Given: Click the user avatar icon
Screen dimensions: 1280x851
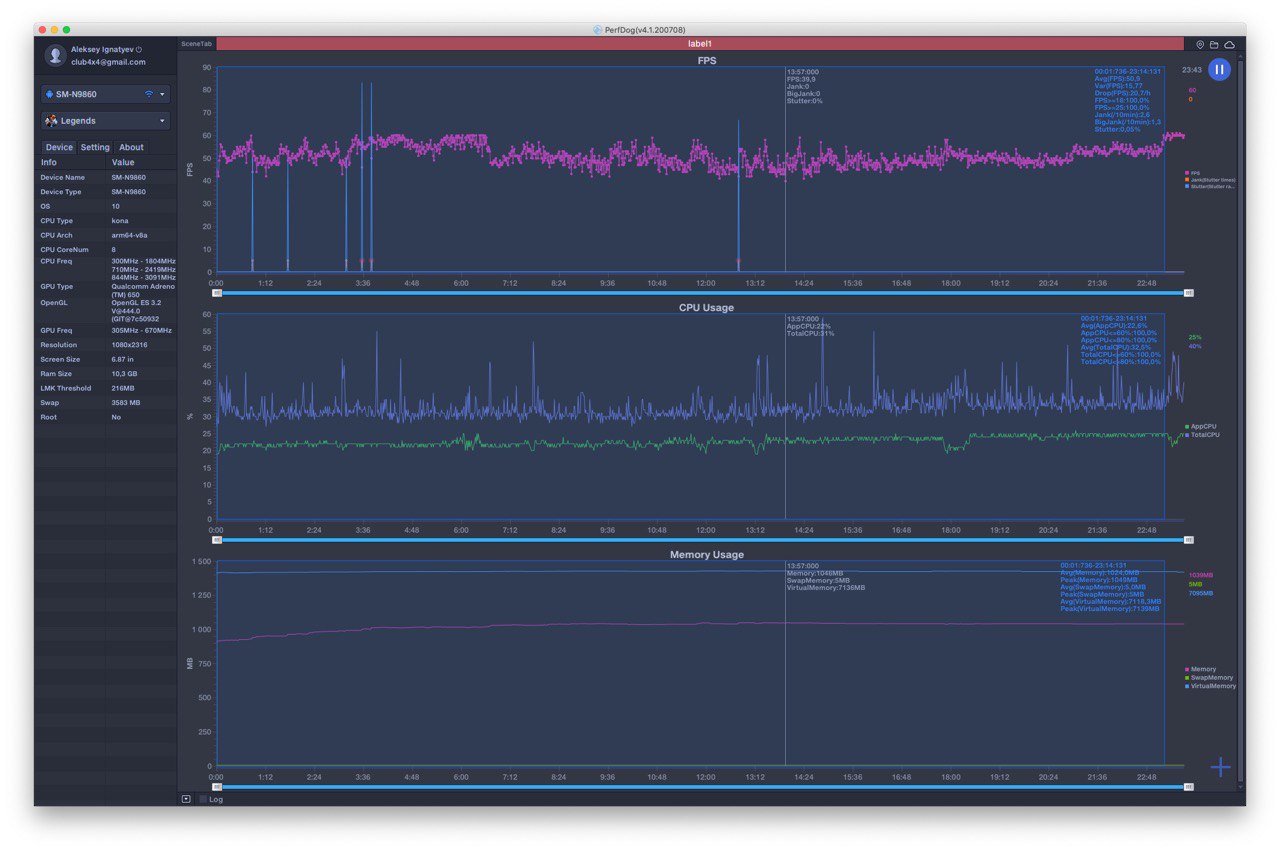Looking at the screenshot, I should click(x=56, y=55).
